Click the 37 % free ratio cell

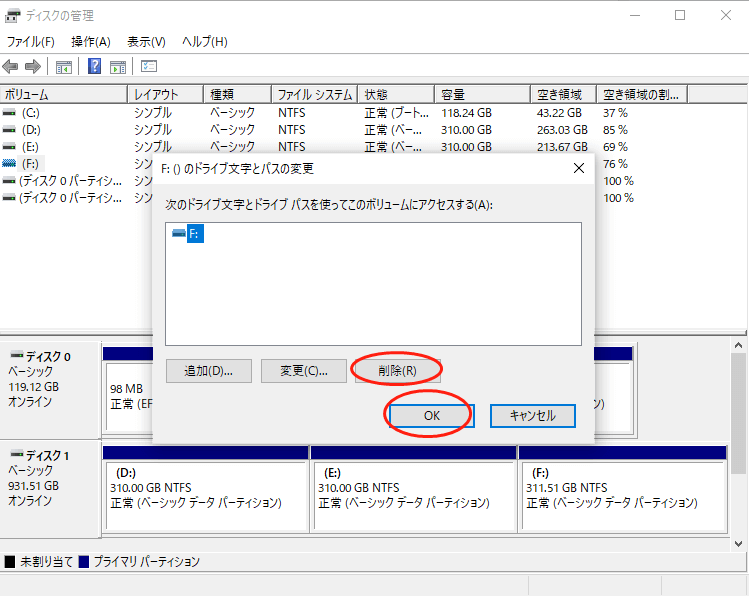pyautogui.click(x=615, y=113)
